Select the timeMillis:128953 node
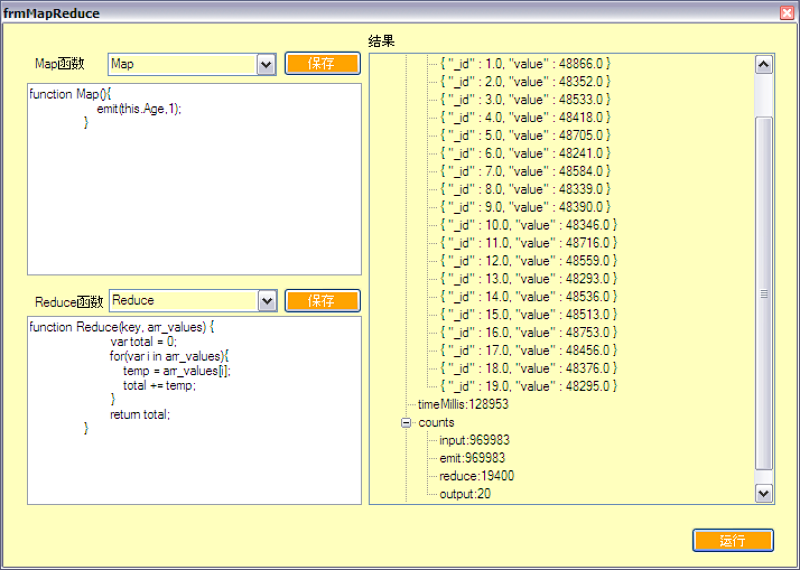 click(463, 404)
